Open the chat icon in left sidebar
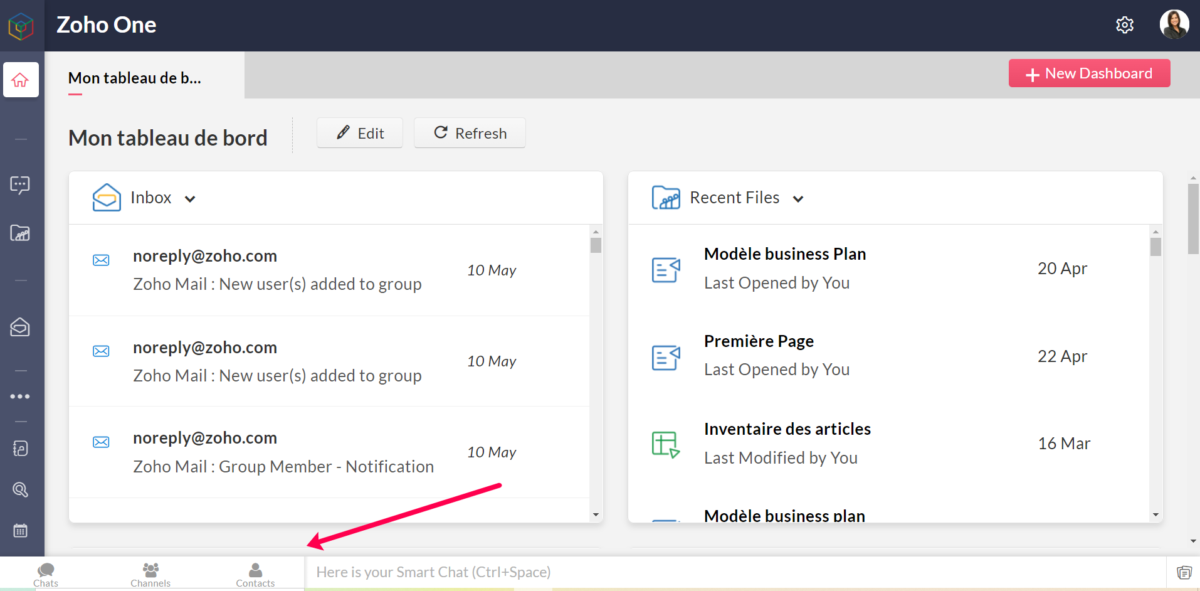 pos(20,184)
